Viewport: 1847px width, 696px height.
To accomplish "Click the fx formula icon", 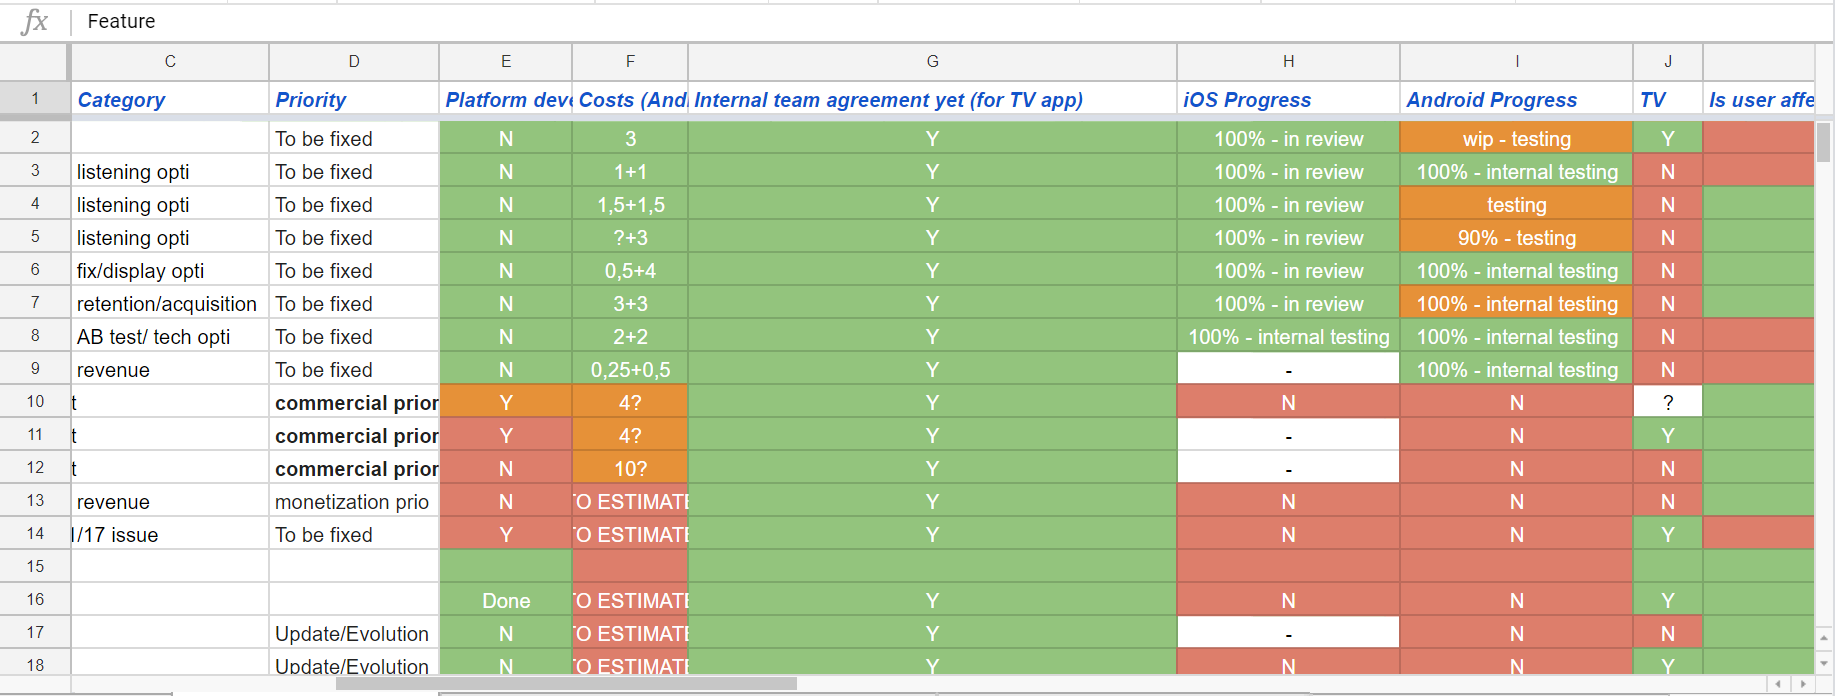I will point(35,21).
